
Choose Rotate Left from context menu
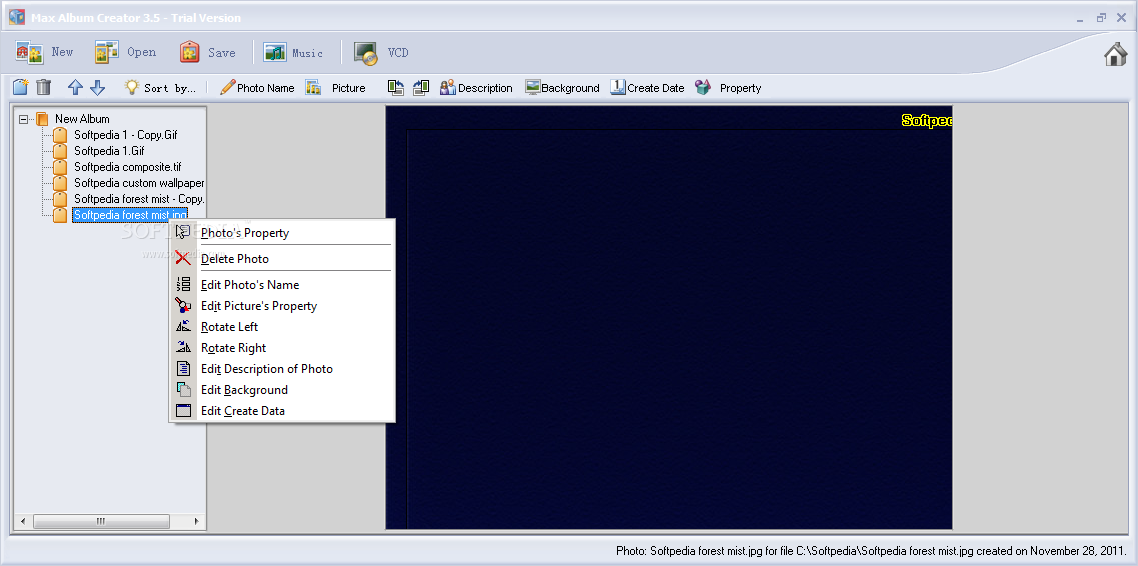point(282,327)
